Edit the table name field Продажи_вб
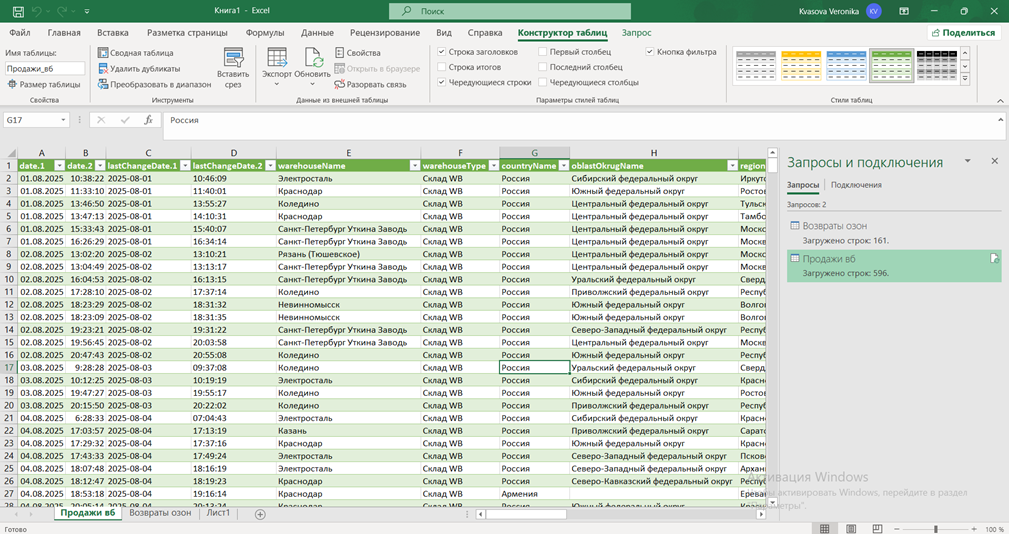1009x534 pixels. click(x=45, y=68)
